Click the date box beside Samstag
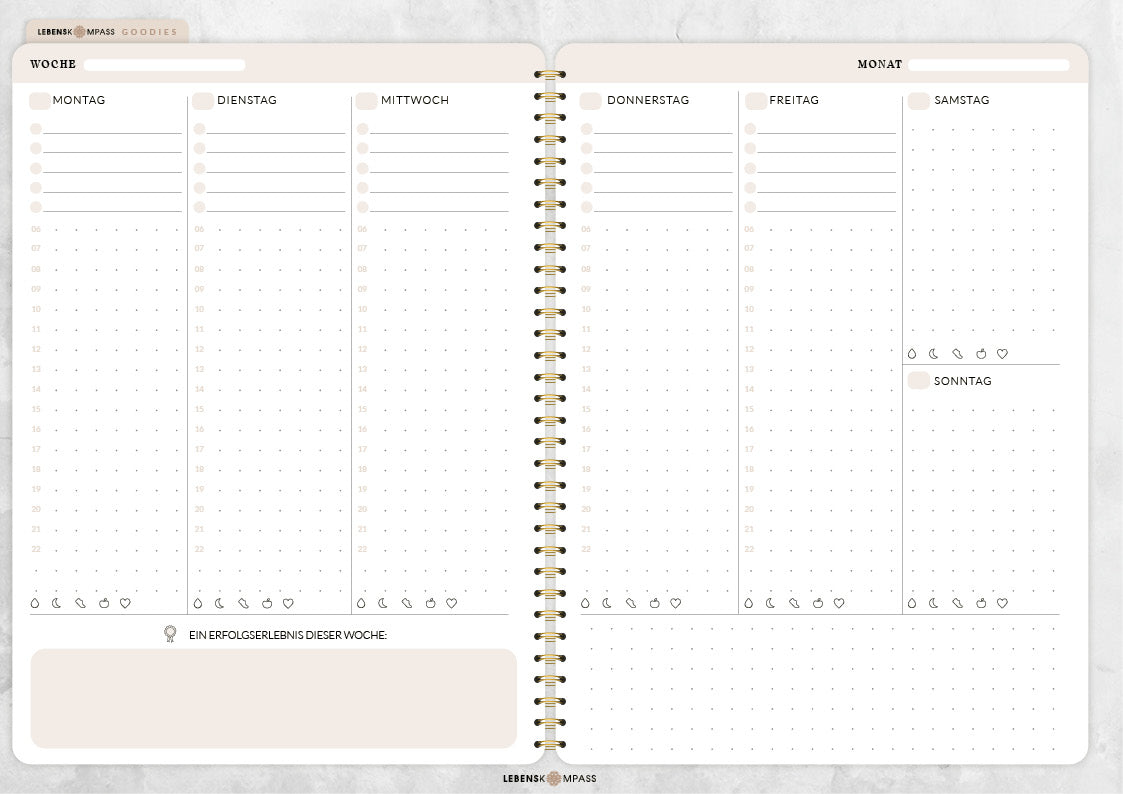 click(918, 100)
